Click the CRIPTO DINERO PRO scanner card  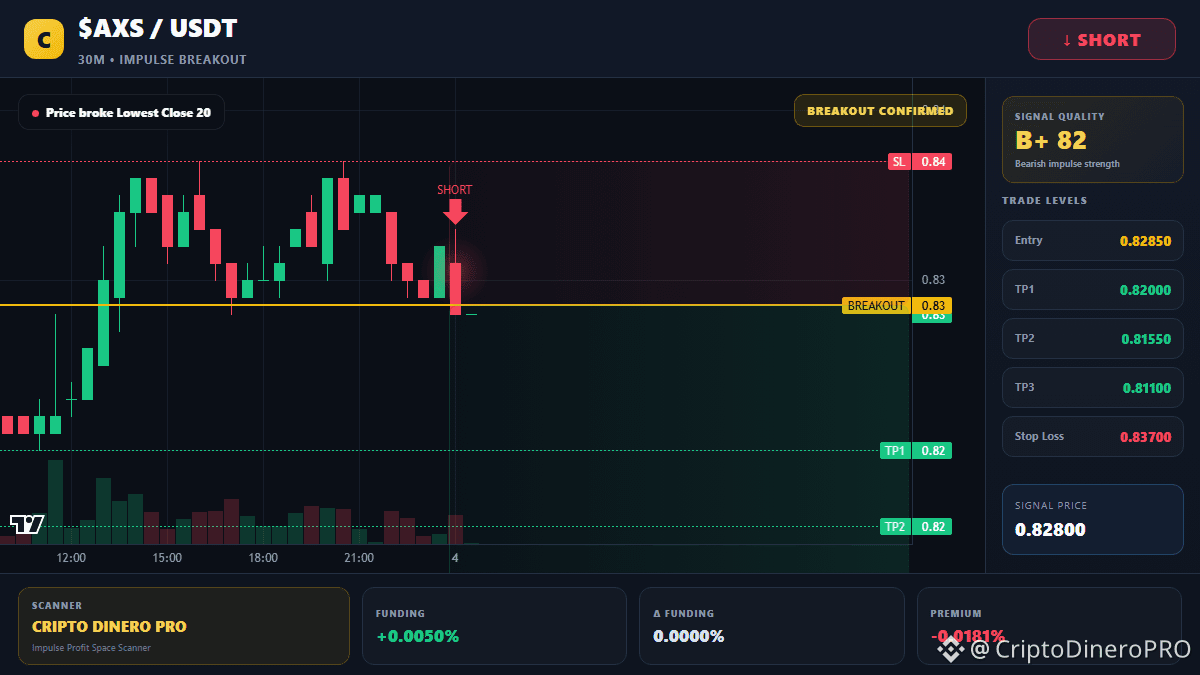(x=184, y=626)
